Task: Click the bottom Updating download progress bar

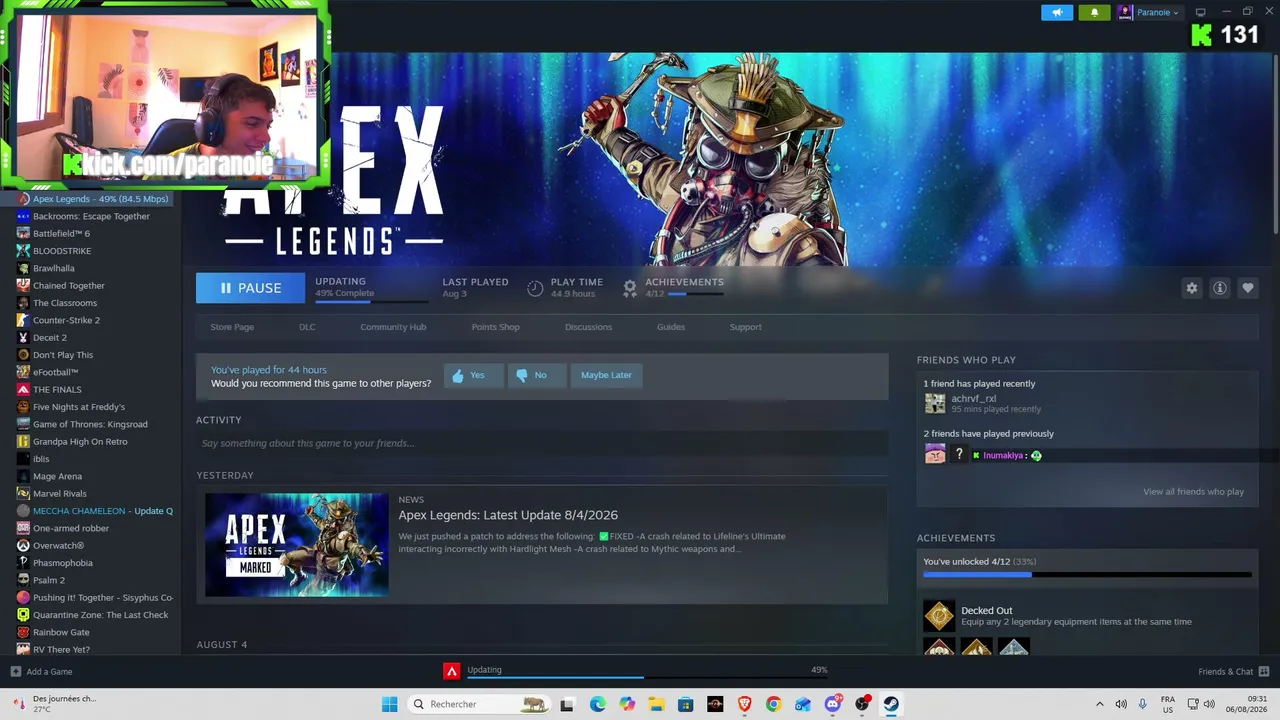Action: click(x=647, y=678)
